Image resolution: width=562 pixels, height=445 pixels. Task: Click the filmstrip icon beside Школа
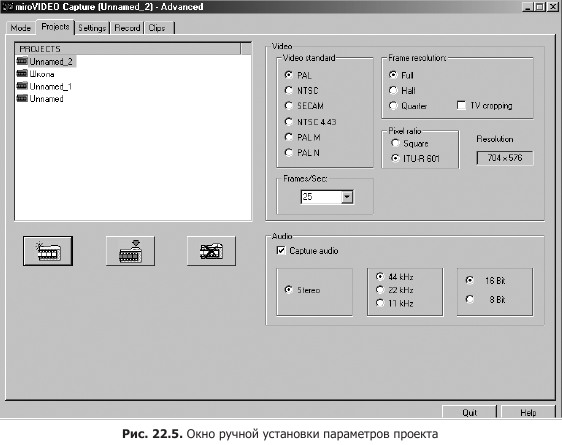tap(22, 74)
